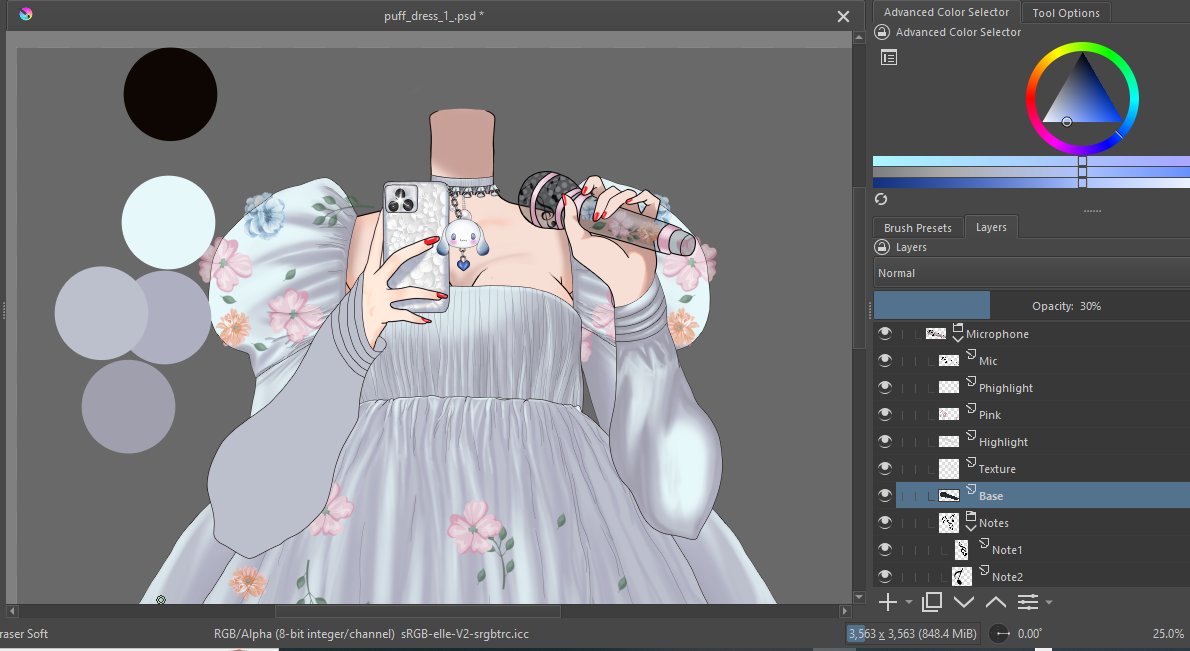Click the middle gray-to-blue color slider

[x=1031, y=172]
